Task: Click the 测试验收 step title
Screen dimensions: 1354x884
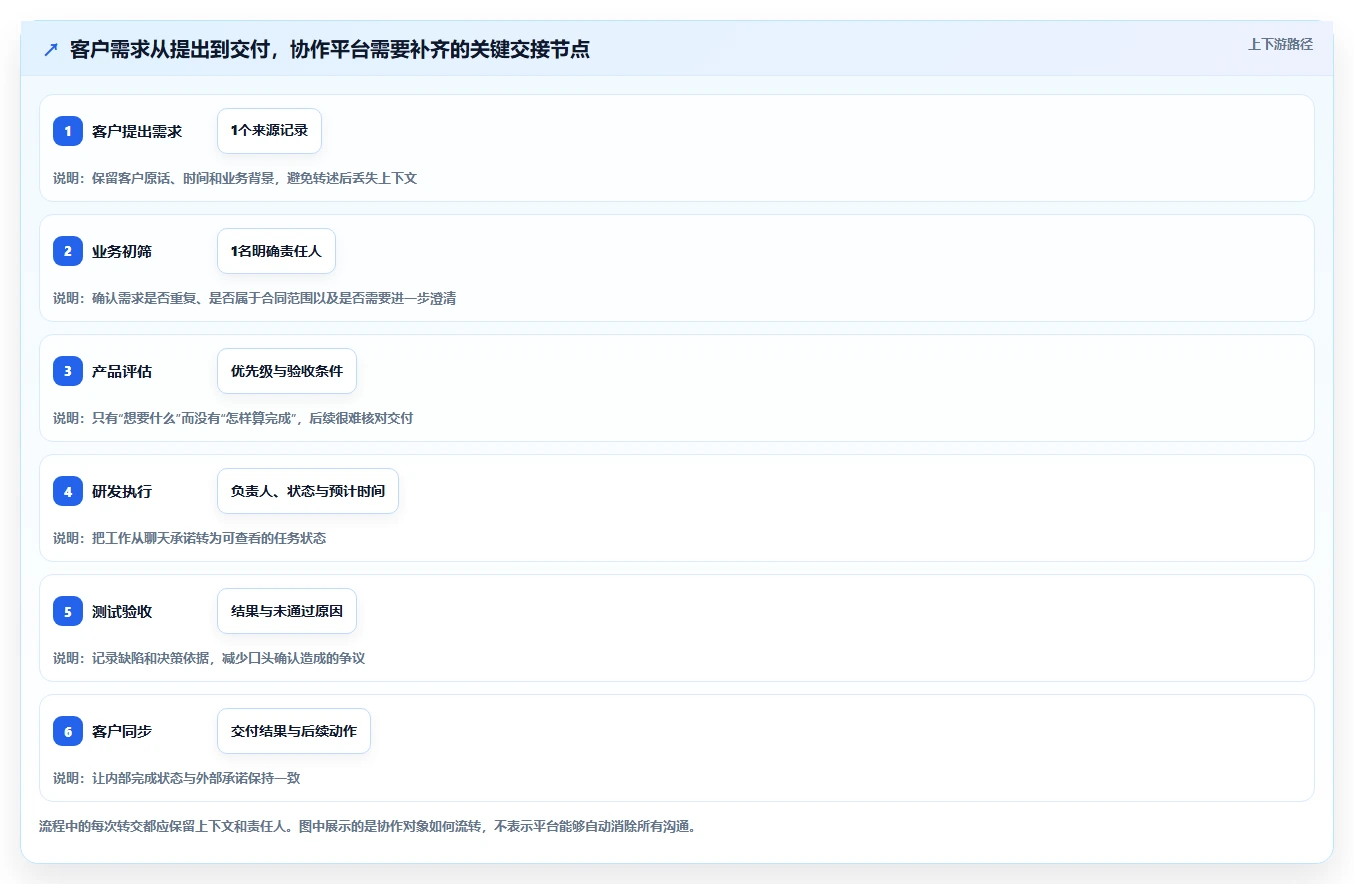Action: (x=122, y=611)
